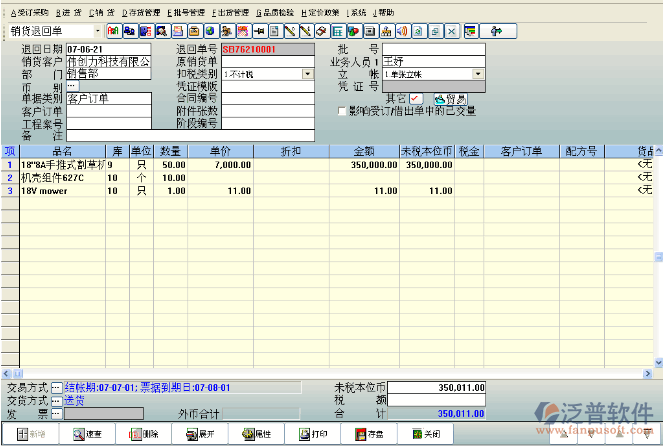Click the 打印 print button
Image resolution: width=664 pixels, height=446 pixels.
(312, 434)
